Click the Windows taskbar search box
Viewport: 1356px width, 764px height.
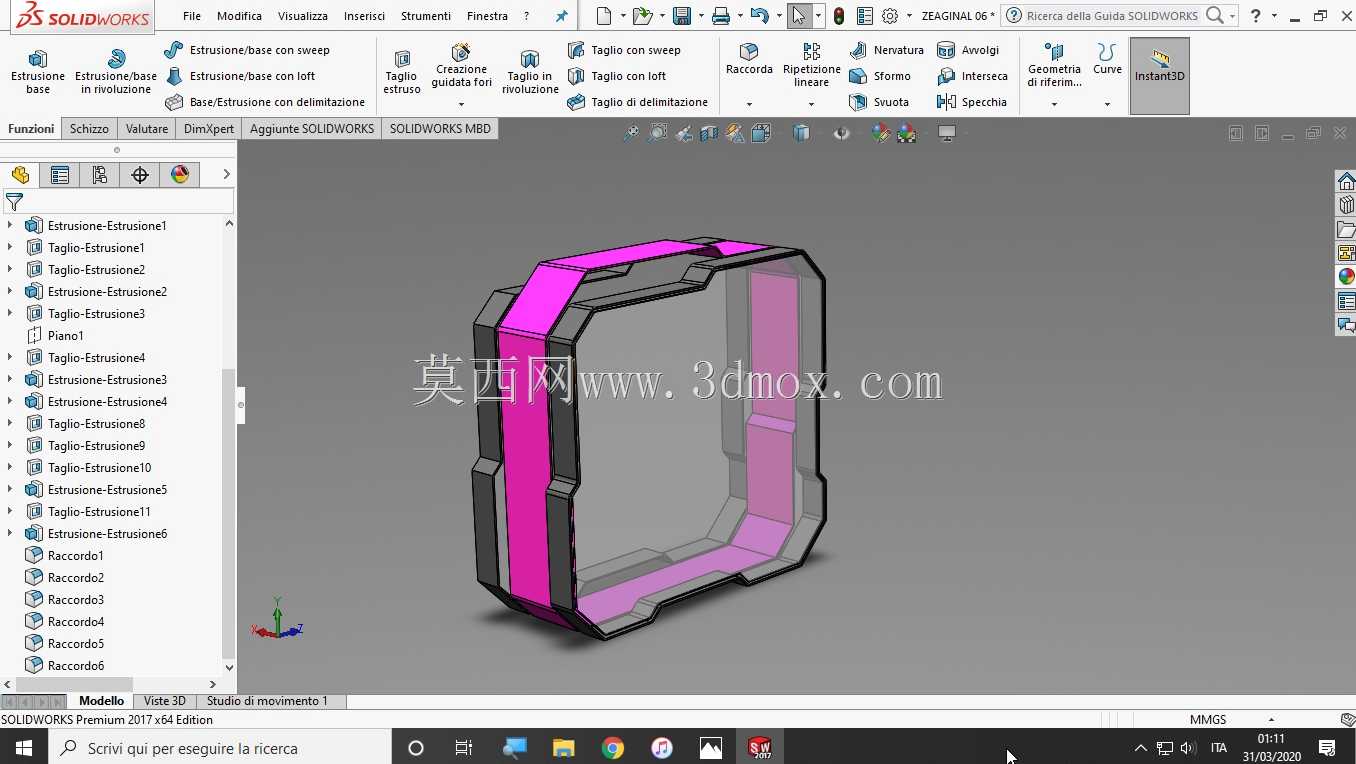tap(220, 748)
